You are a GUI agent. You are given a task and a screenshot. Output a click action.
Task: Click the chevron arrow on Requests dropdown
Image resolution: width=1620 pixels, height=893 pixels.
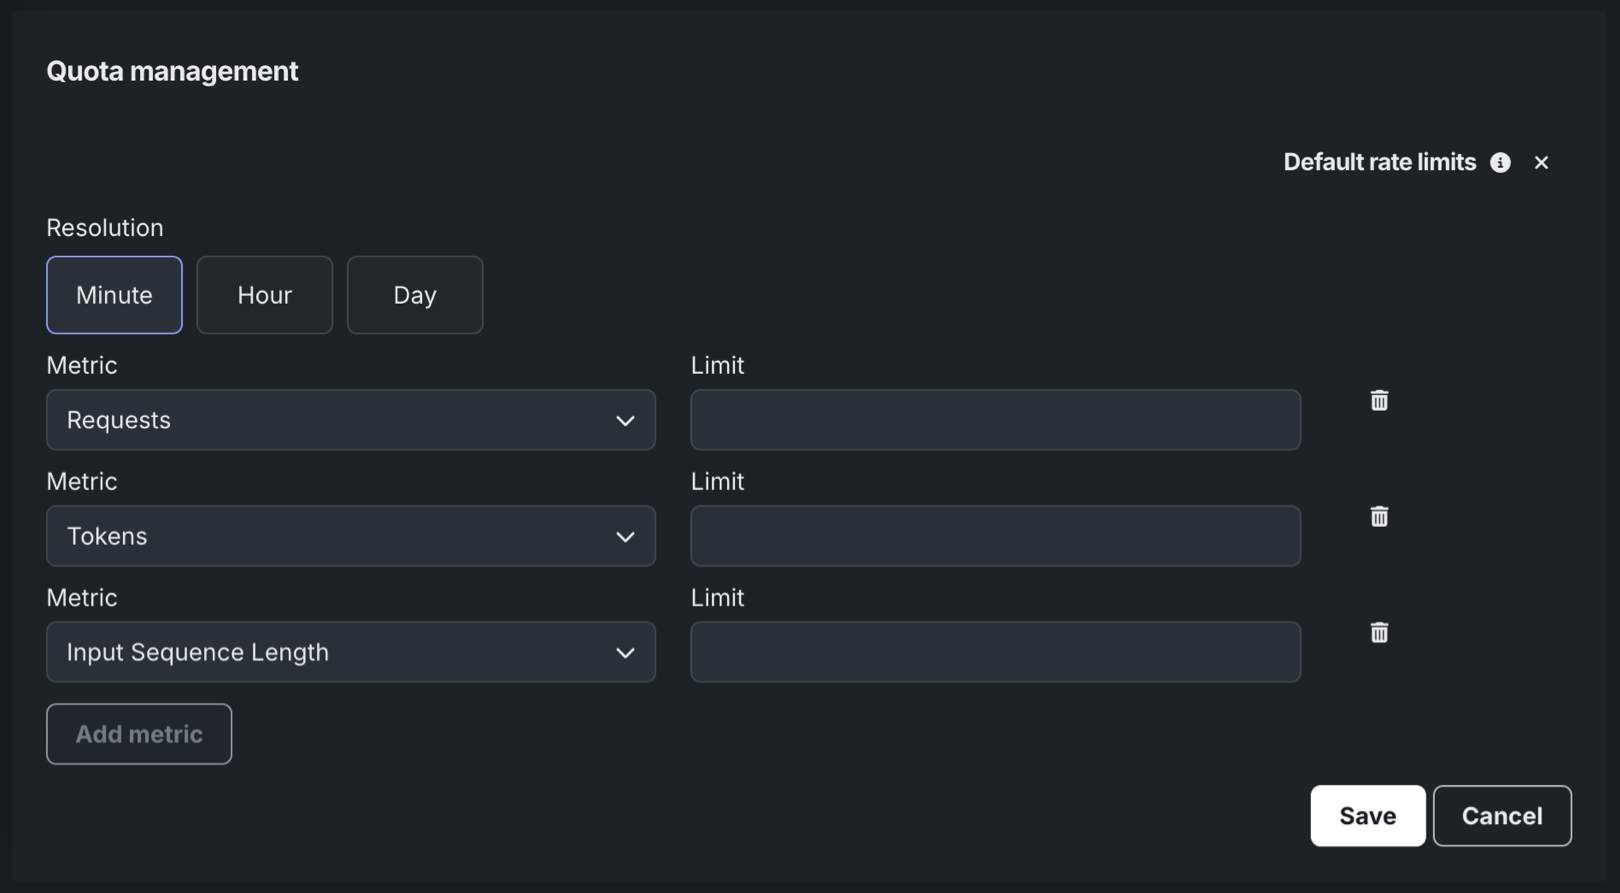[625, 421]
